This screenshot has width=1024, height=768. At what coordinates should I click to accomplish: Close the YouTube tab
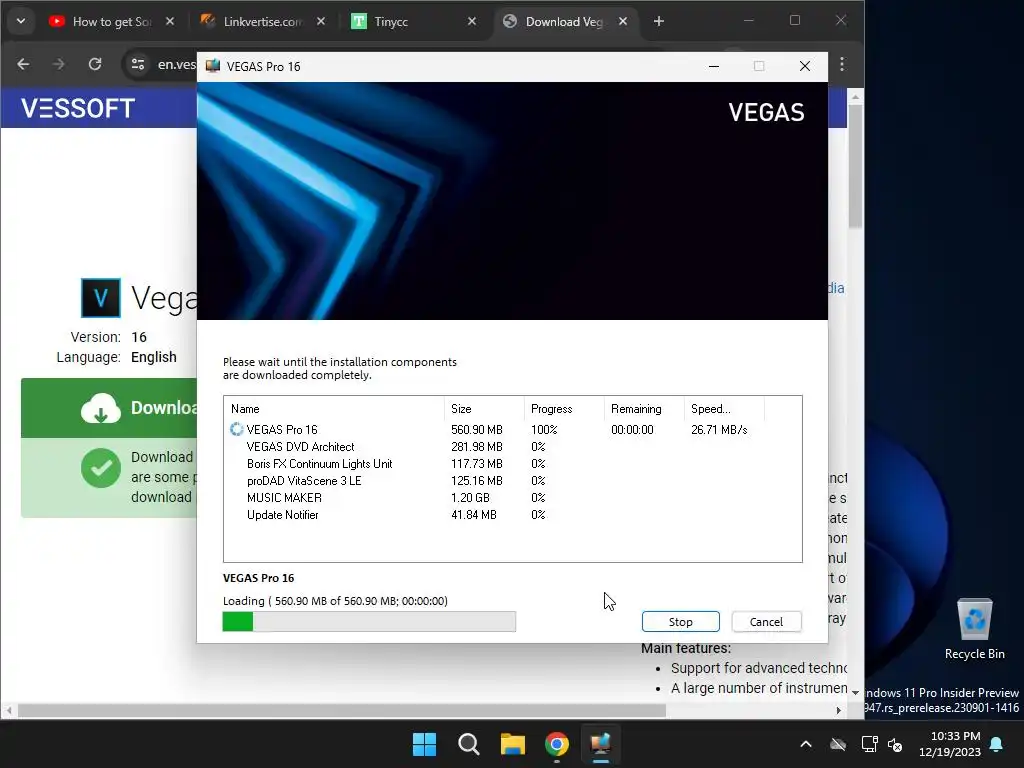coord(170,22)
